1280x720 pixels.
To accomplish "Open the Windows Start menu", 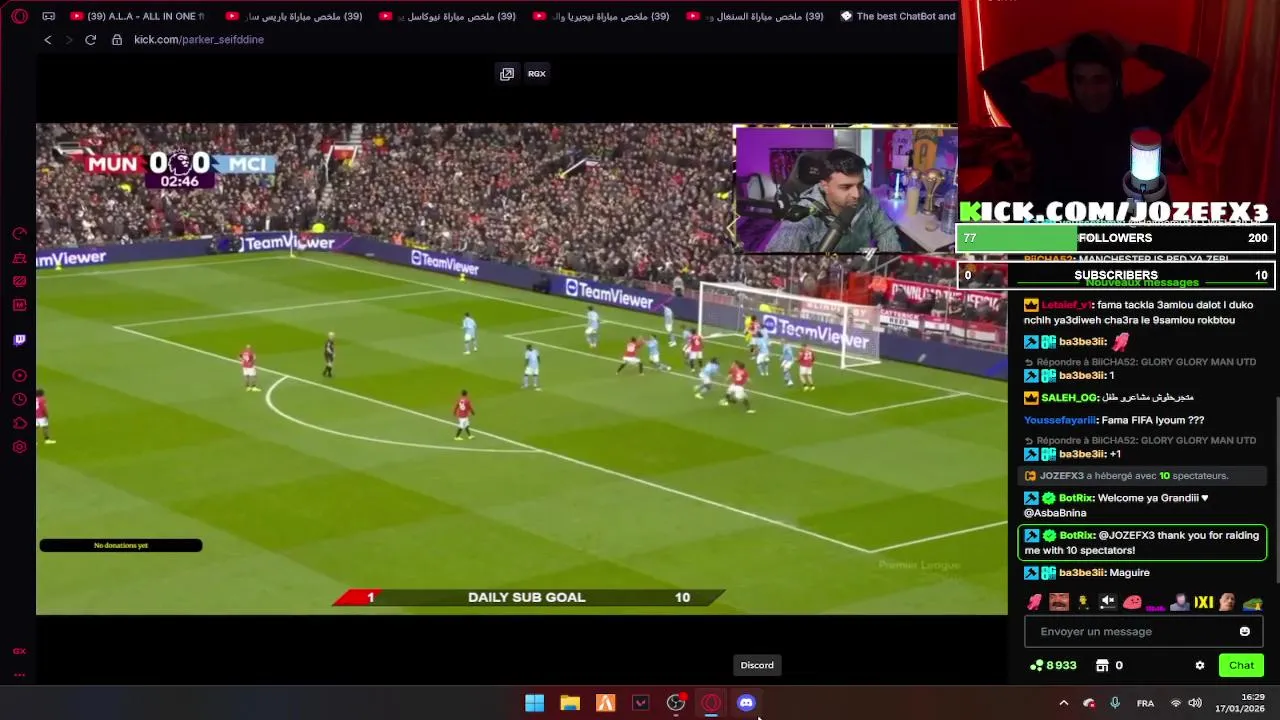I will pos(535,703).
